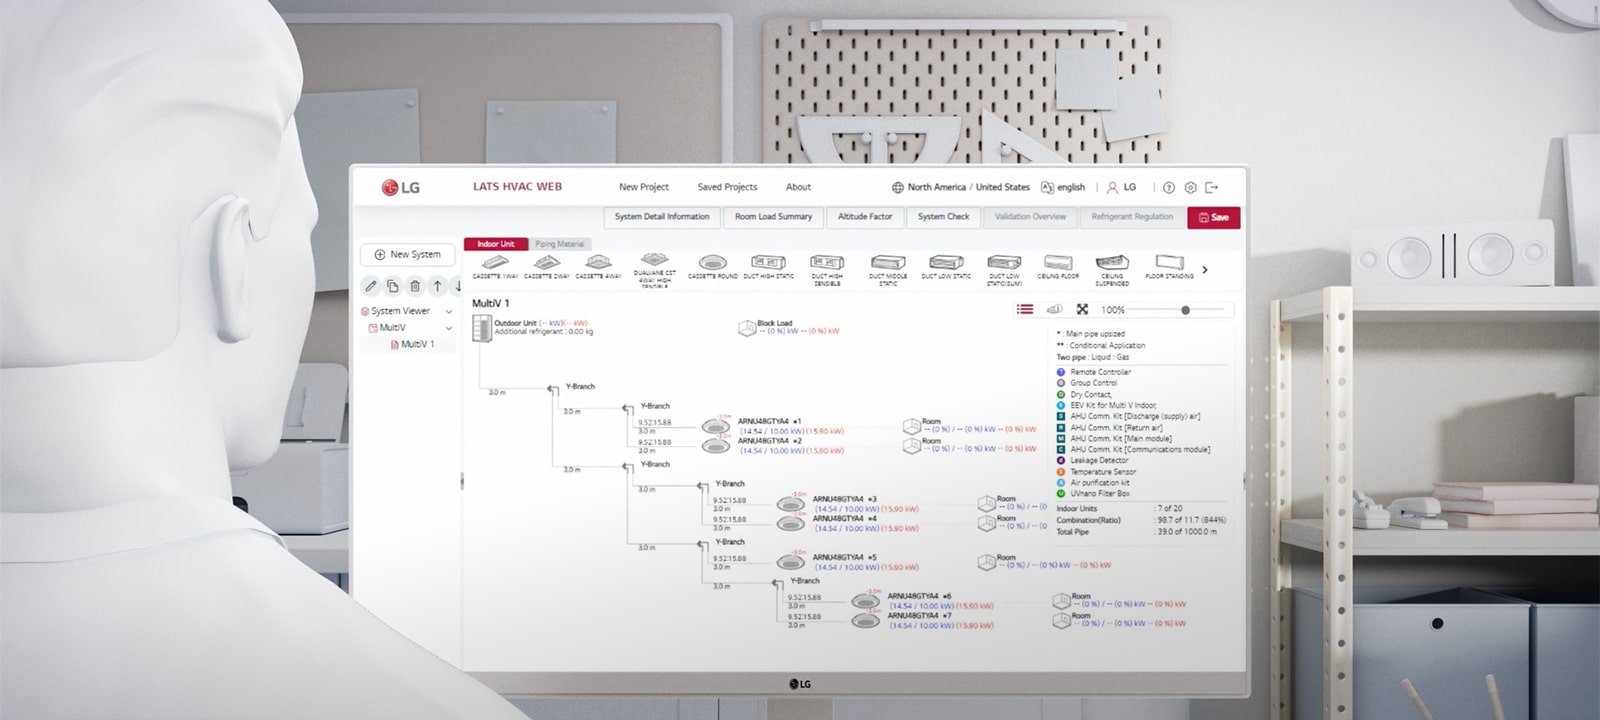Viewport: 1600px width, 720px height.
Task: Switch to the Indoor Unit tab
Action: click(x=495, y=244)
